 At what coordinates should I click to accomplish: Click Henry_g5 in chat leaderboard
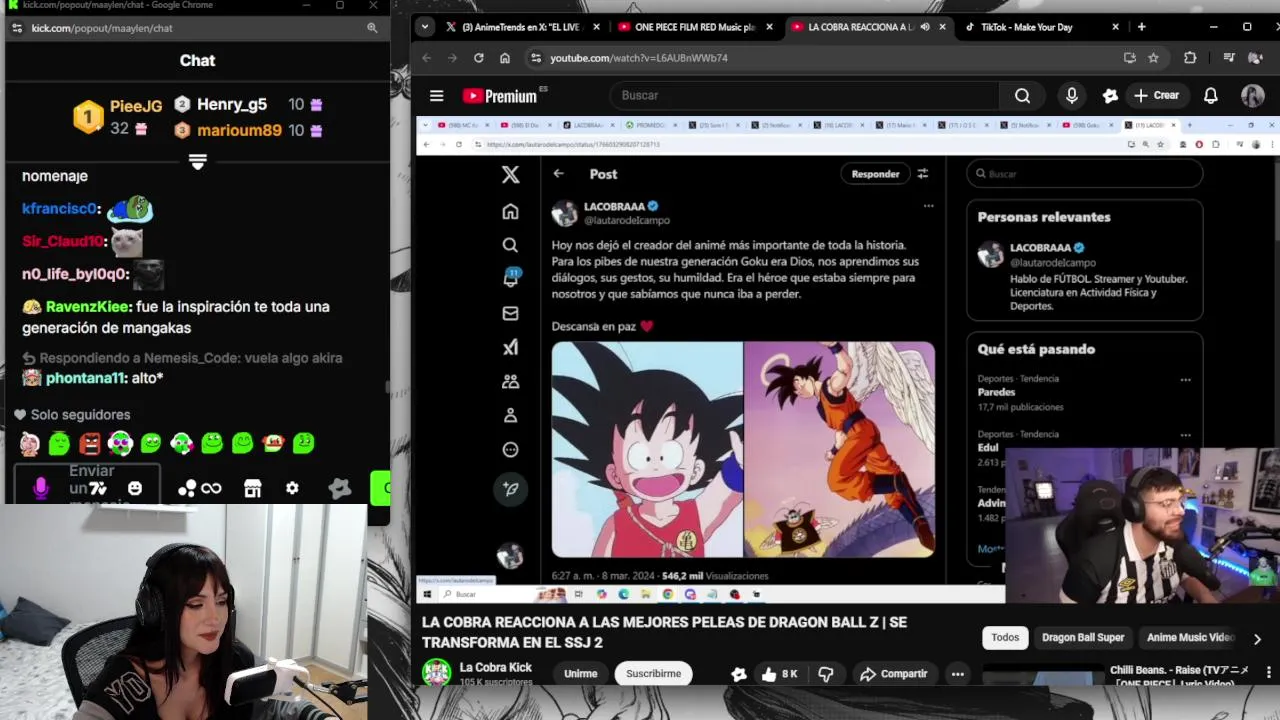point(232,104)
